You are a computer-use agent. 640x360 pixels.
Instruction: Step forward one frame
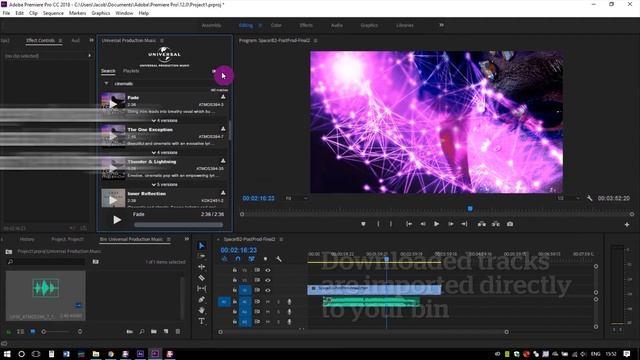click(451, 224)
